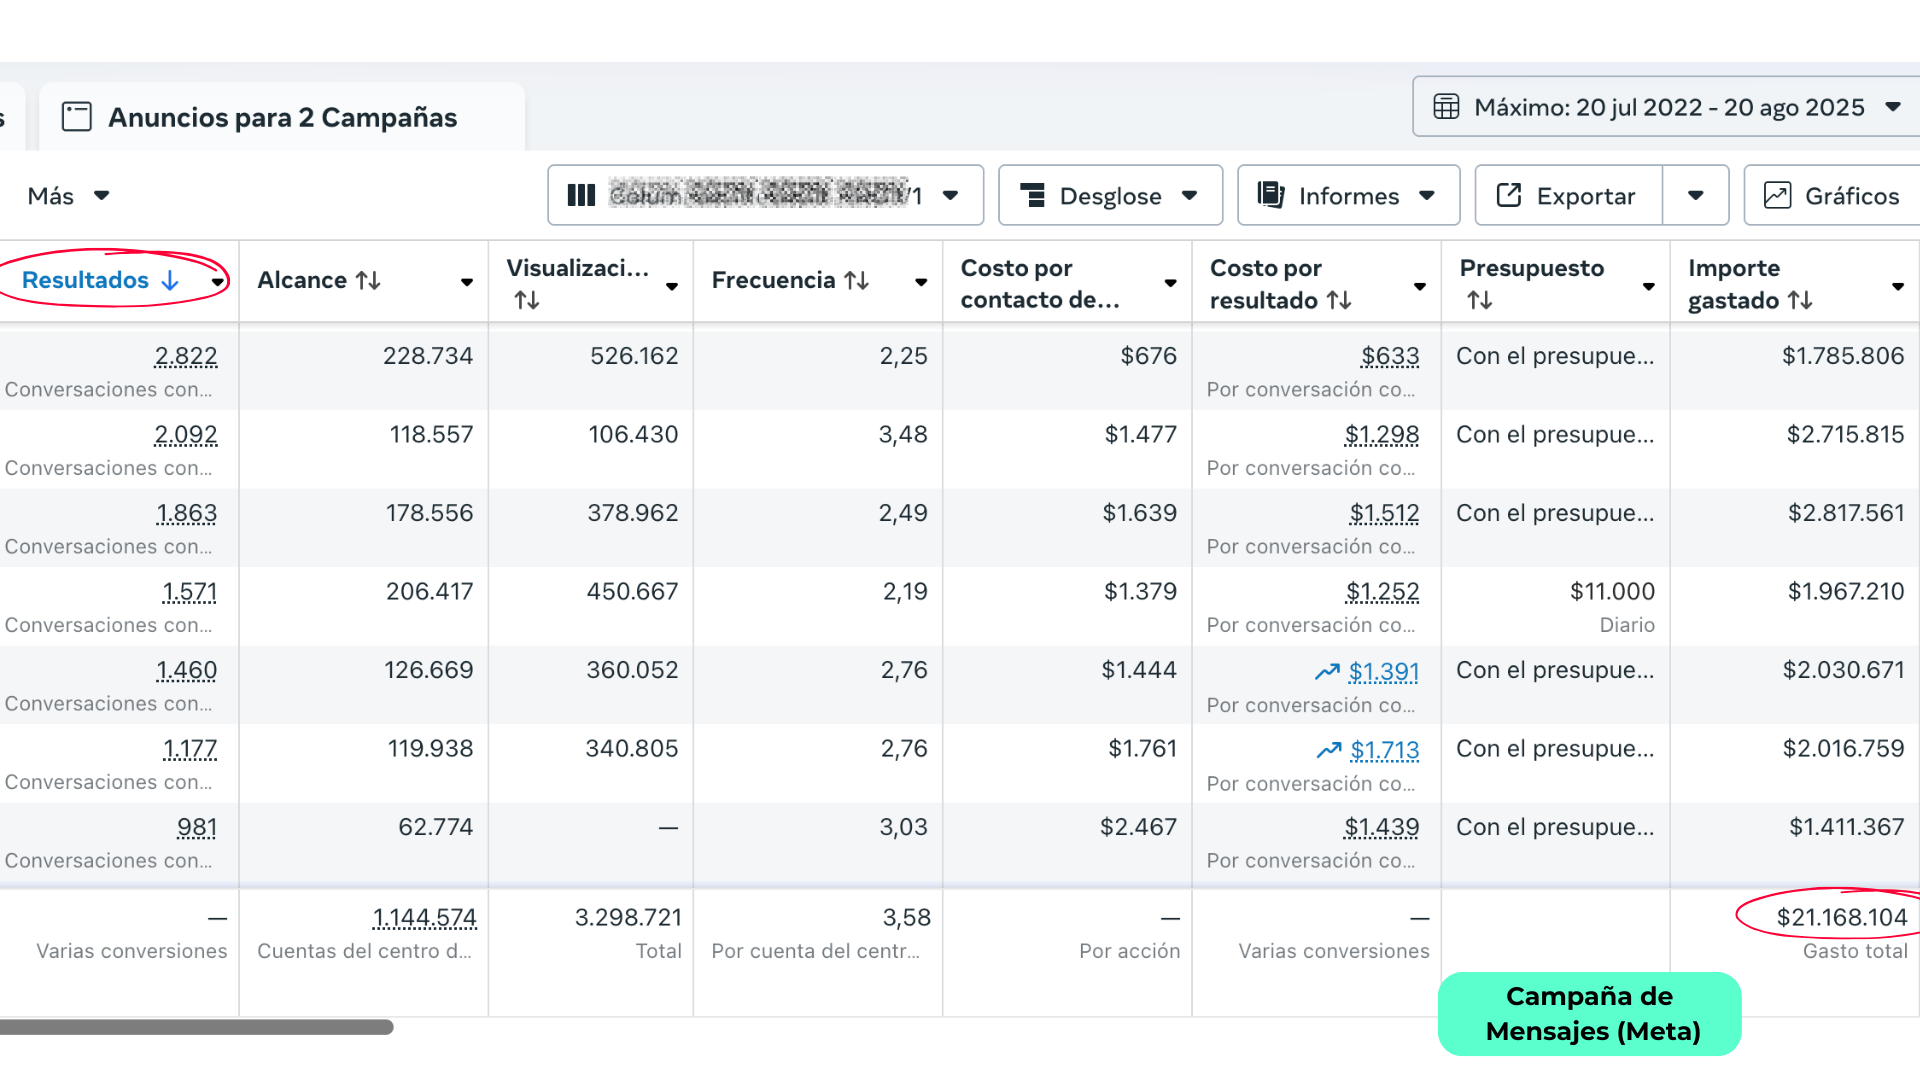Sort by Importe gastado arrows
1920x1080 pixels.
(1800, 300)
